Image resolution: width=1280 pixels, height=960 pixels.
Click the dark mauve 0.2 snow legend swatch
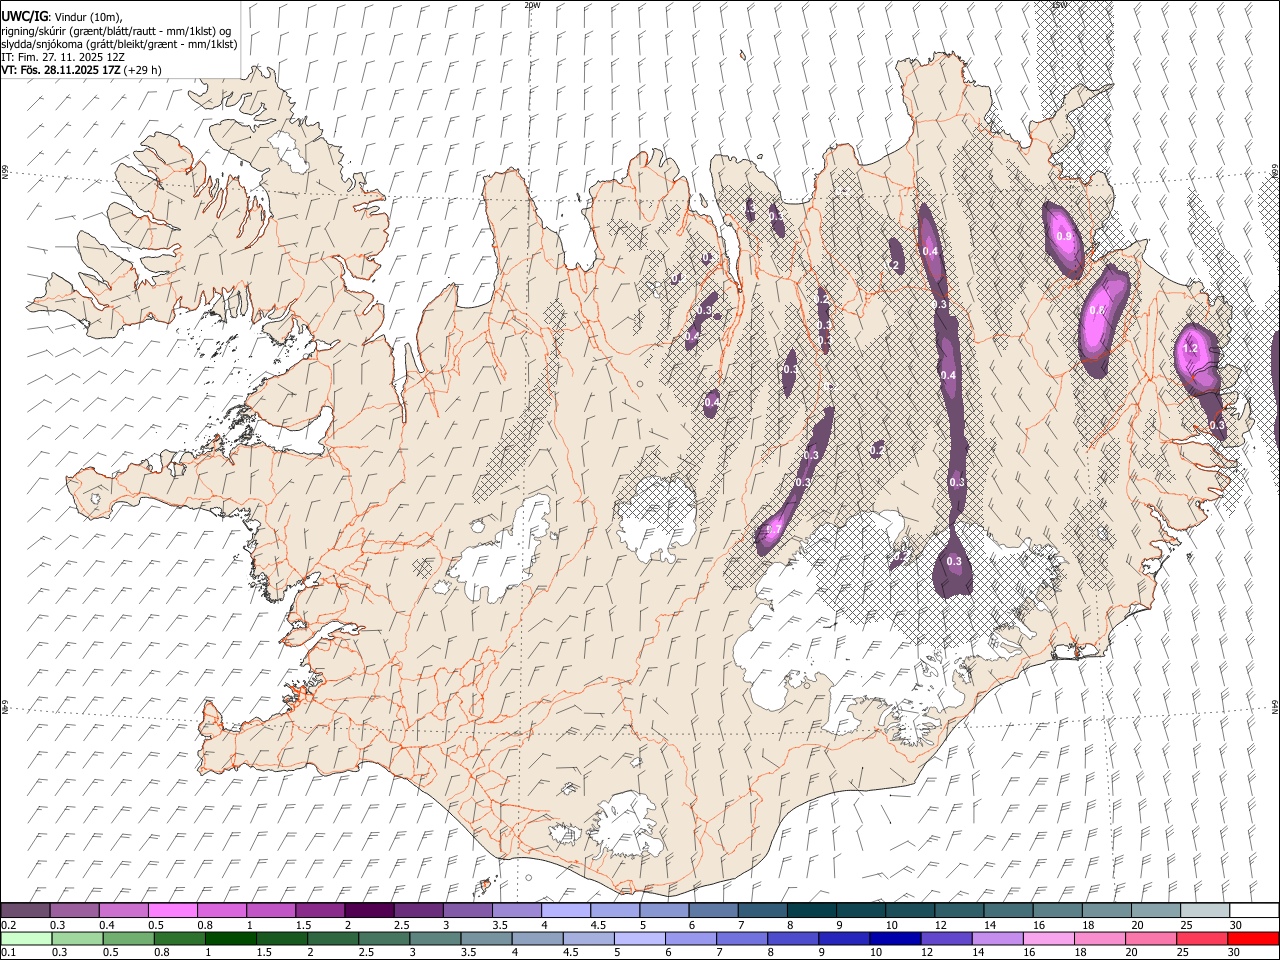pos(26,911)
